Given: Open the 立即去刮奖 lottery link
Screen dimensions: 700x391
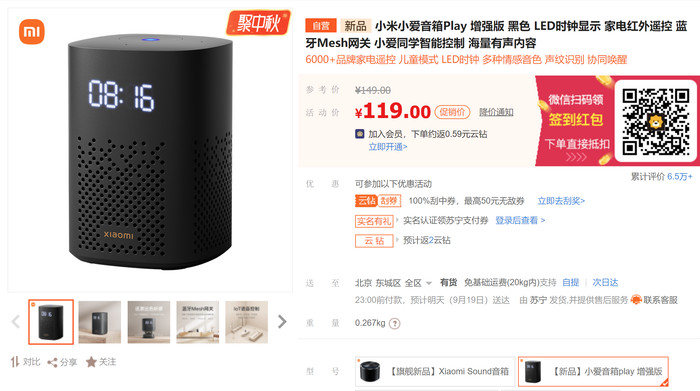Looking at the screenshot, I should click(561, 201).
